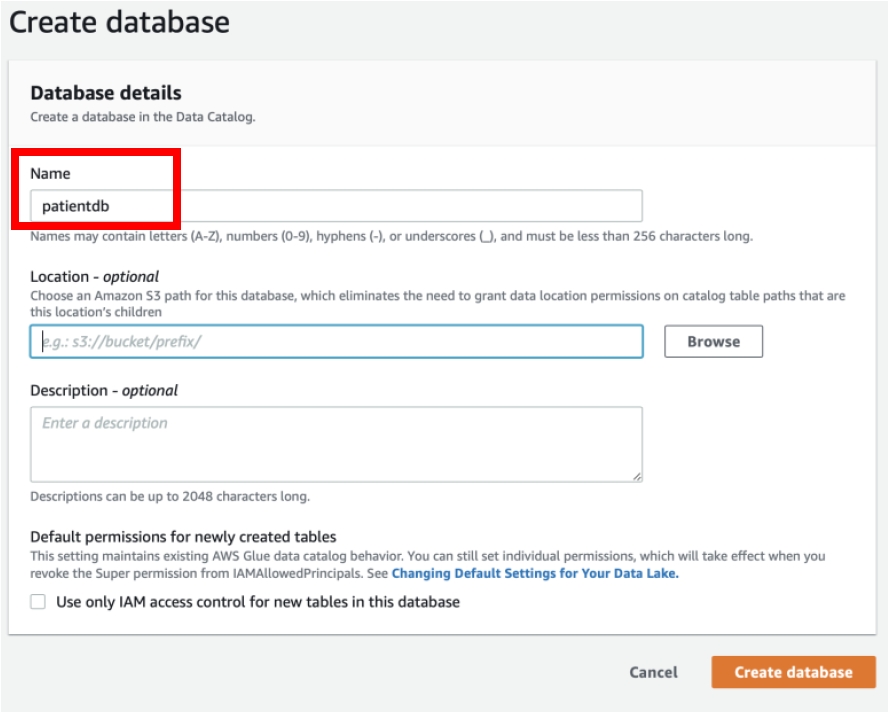This screenshot has height=712, width=888.
Task: Click the Name field containing patientdb
Action: tap(336, 206)
